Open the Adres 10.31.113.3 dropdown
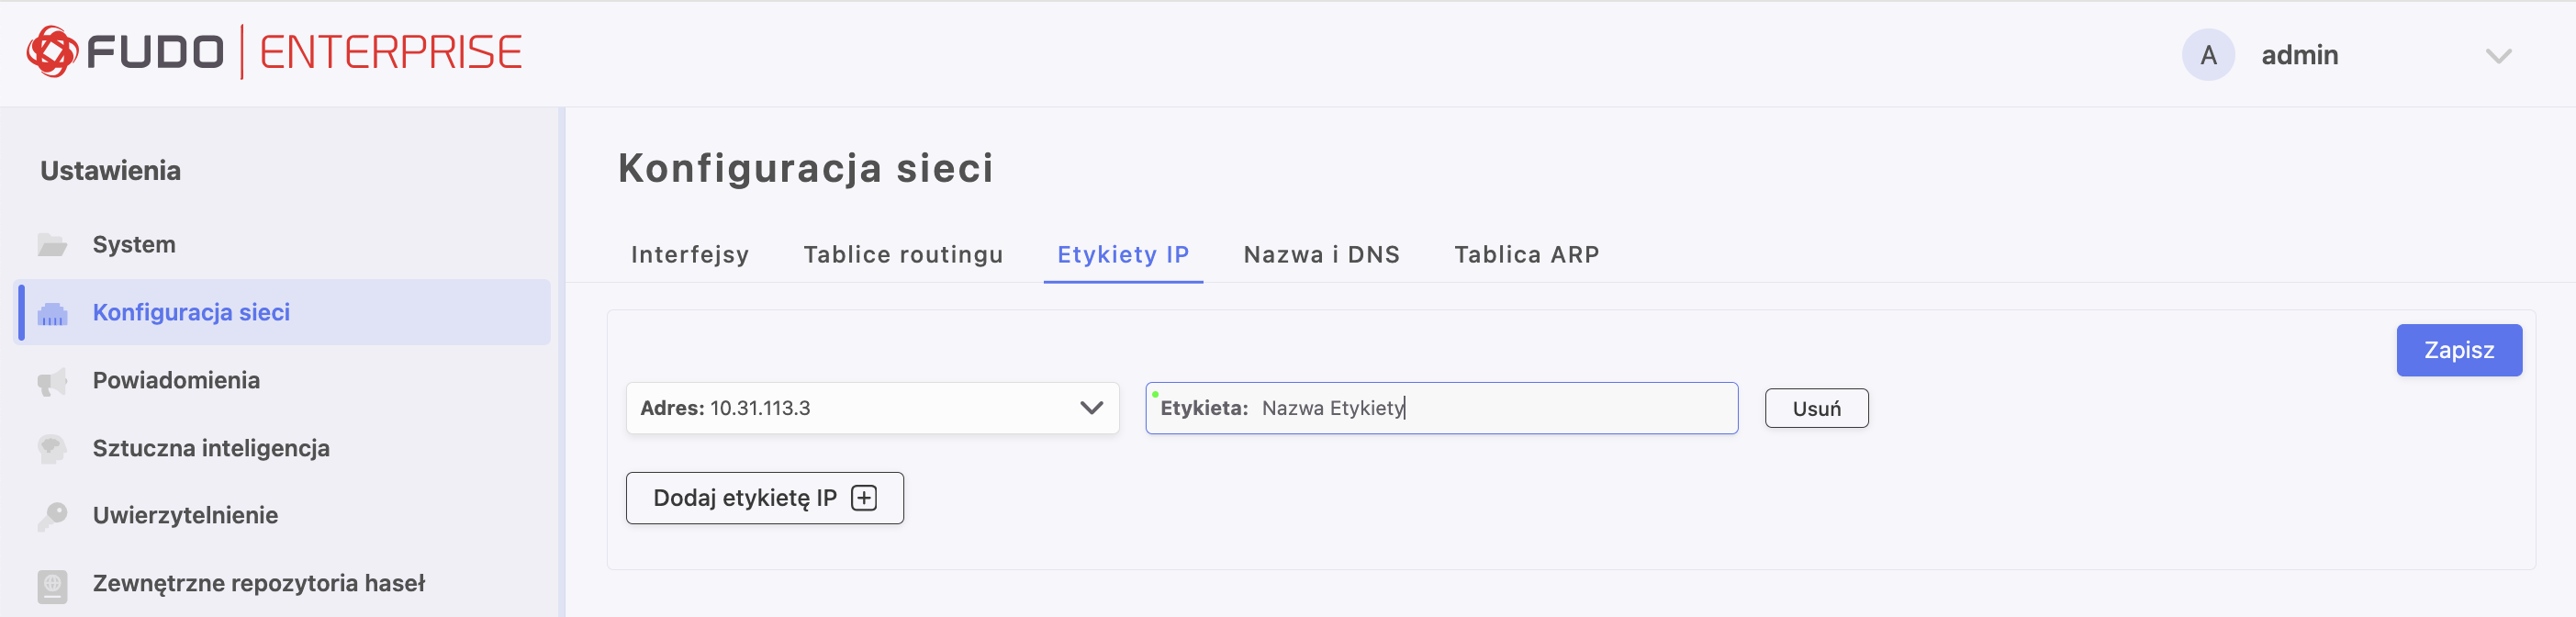Image resolution: width=2576 pixels, height=617 pixels. [x=872, y=408]
